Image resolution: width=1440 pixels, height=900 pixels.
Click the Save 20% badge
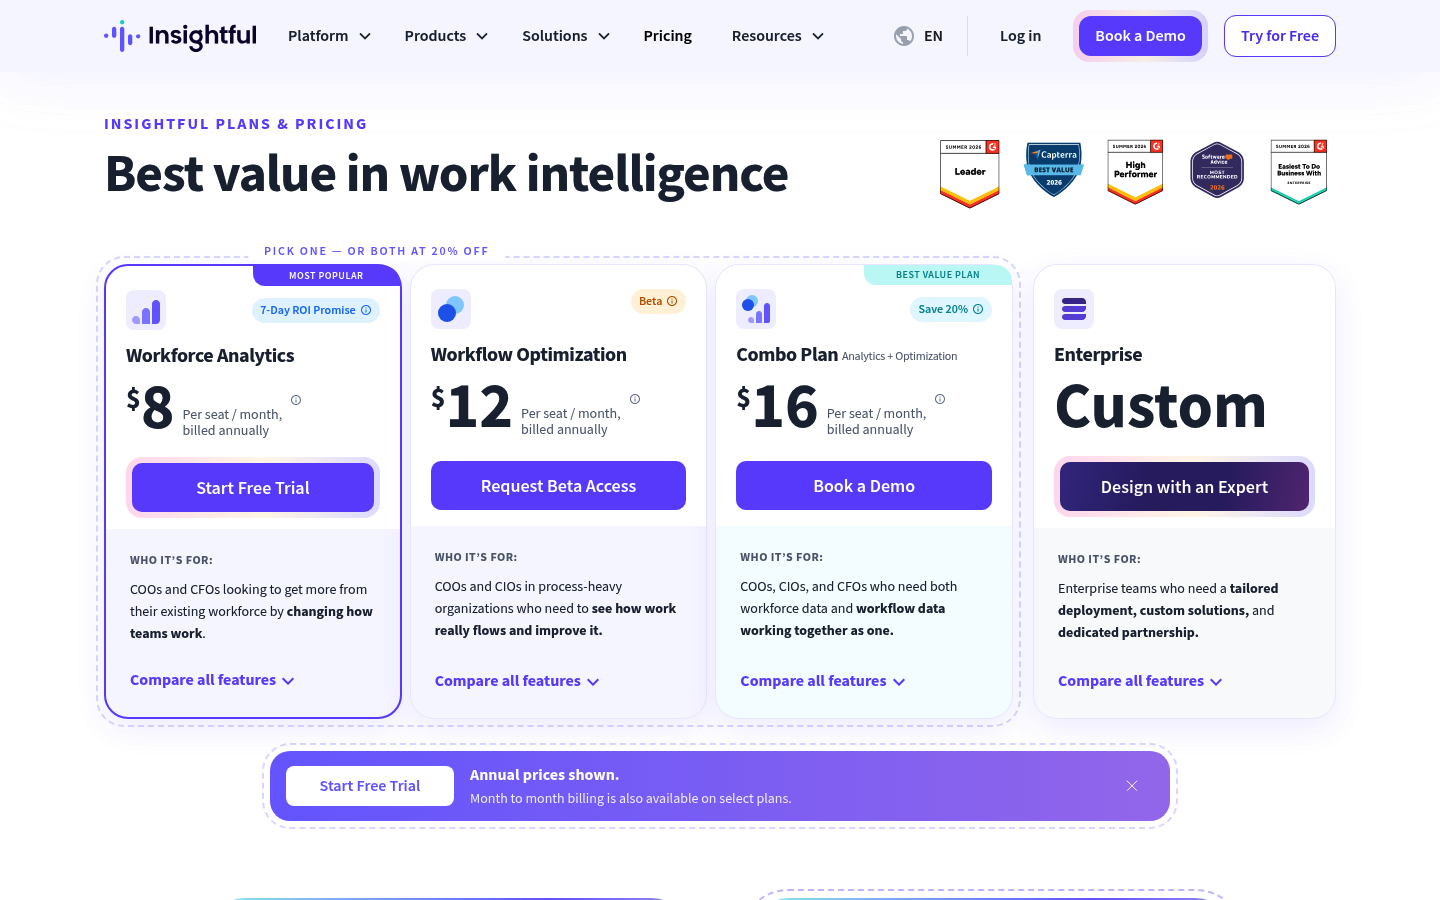951,309
